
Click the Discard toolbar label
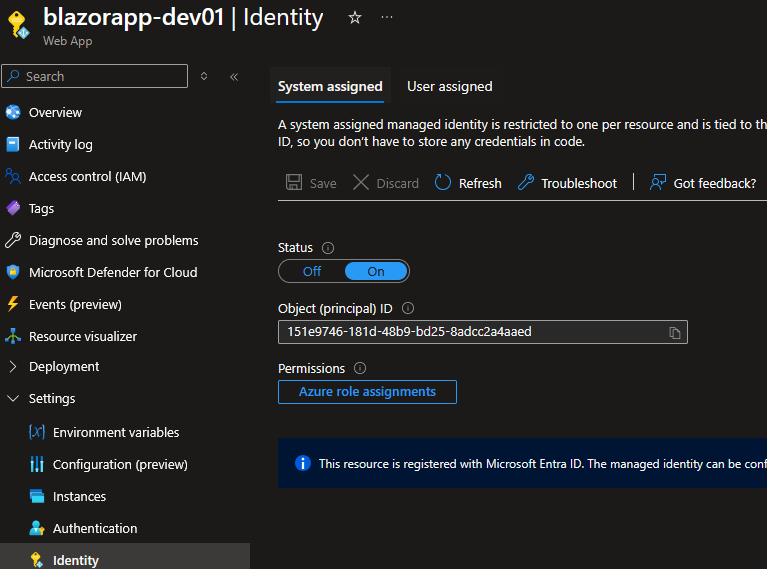click(397, 183)
